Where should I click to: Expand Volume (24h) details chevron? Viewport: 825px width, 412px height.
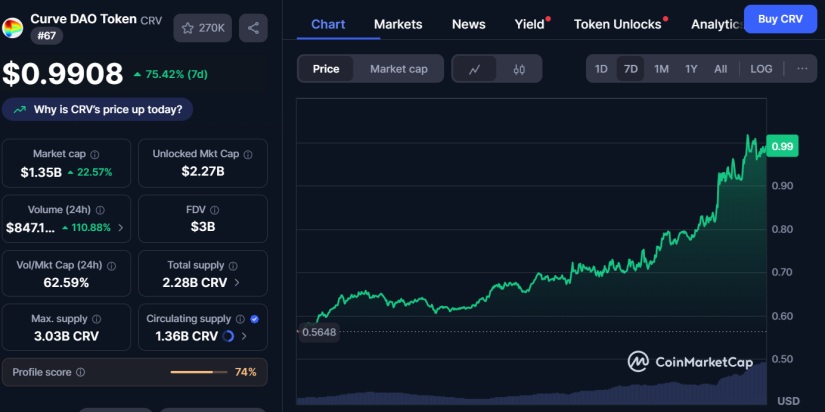[121, 228]
